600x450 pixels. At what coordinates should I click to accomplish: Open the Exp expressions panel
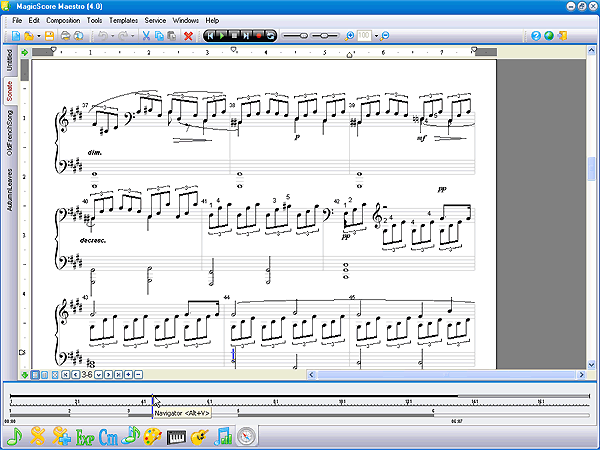[x=85, y=437]
